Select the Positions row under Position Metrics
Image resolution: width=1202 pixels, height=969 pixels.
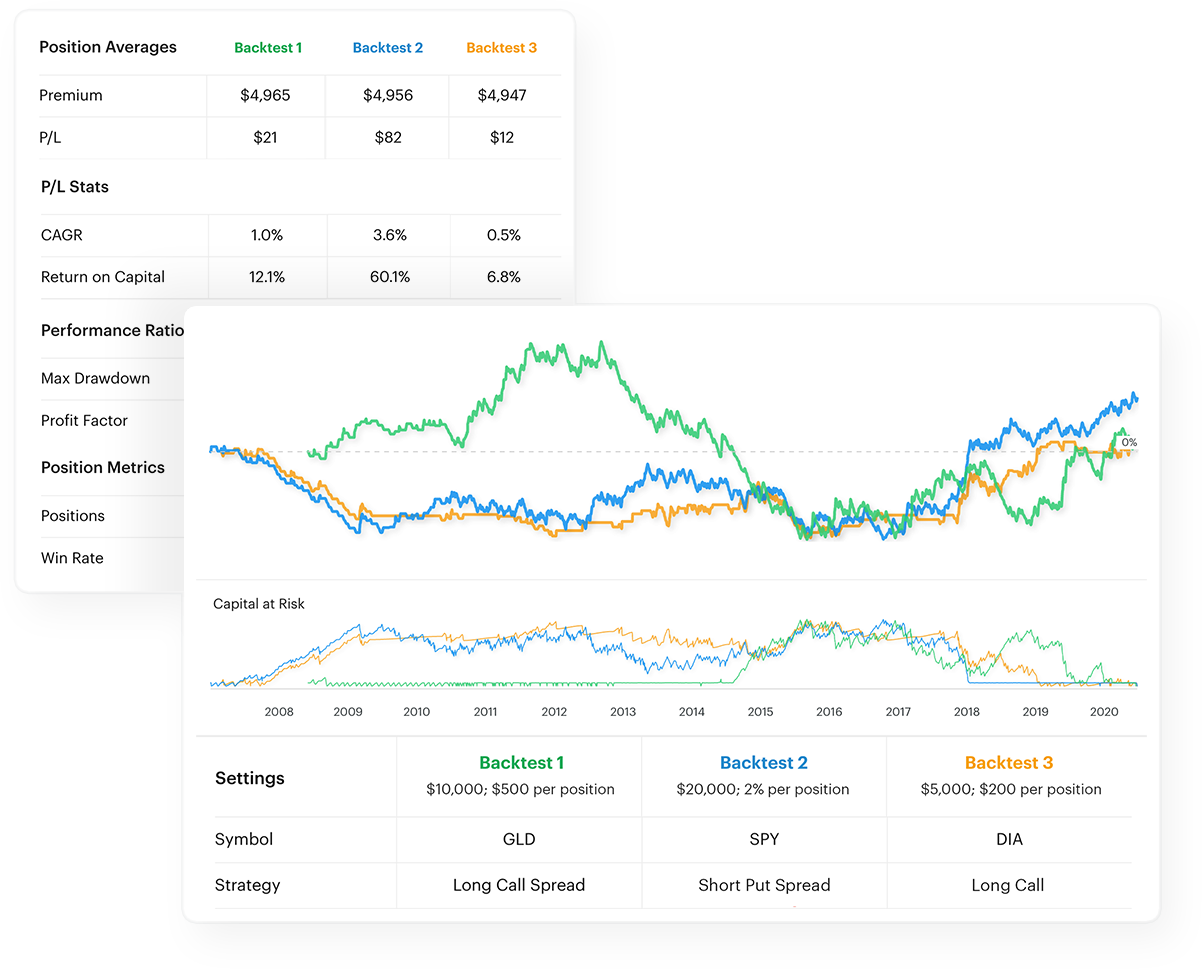click(71, 516)
